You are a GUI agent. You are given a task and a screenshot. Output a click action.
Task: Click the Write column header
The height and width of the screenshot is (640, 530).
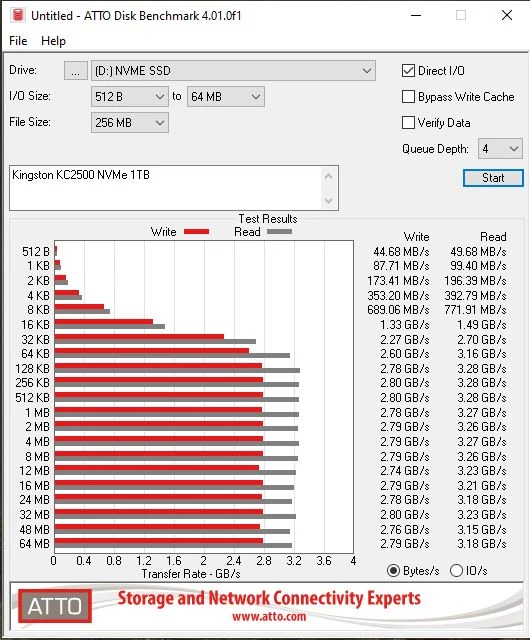point(416,237)
